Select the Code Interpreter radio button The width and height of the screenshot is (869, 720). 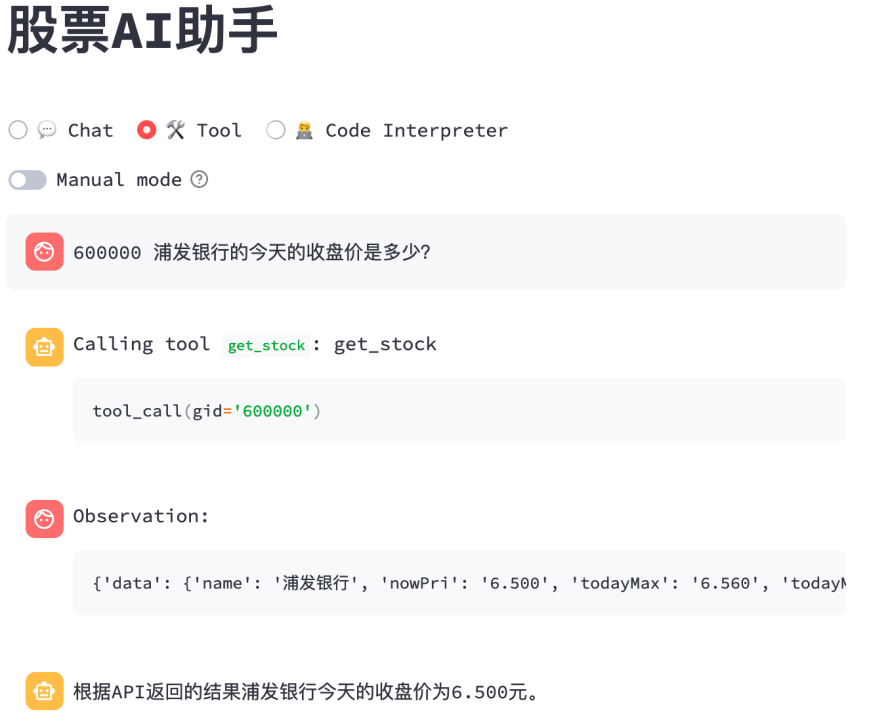pos(275,130)
